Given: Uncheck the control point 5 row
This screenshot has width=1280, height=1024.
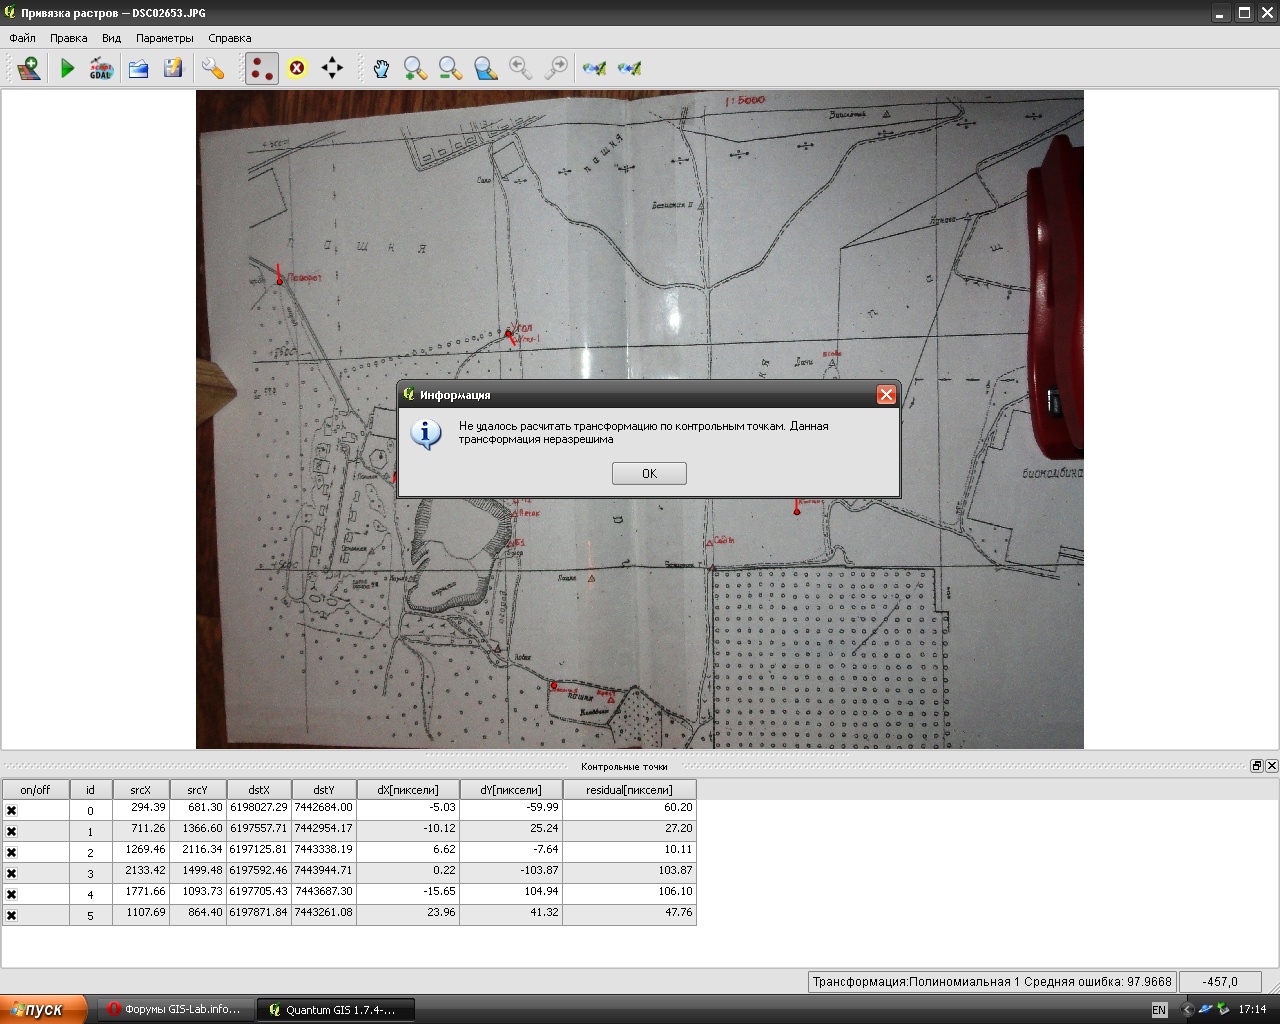Looking at the screenshot, I should (12, 916).
